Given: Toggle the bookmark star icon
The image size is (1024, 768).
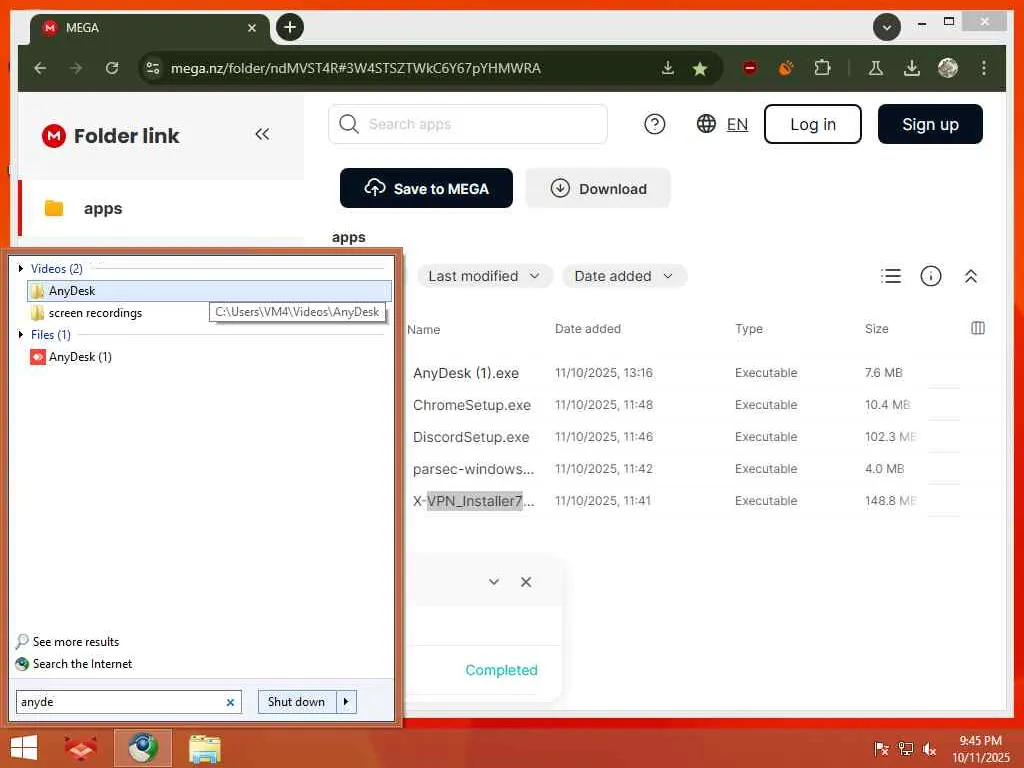Looking at the screenshot, I should (700, 69).
